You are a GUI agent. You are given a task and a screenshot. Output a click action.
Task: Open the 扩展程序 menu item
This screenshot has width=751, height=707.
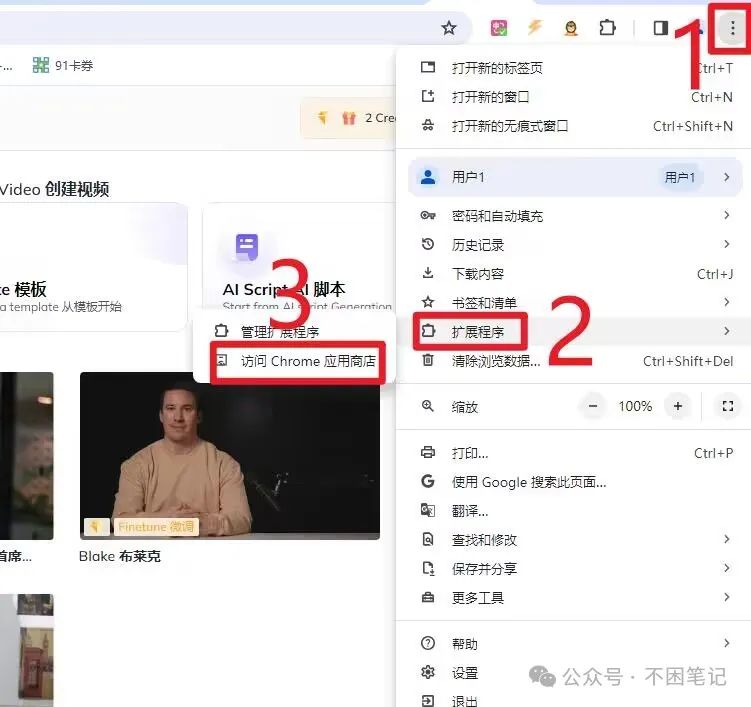[x=574, y=331]
